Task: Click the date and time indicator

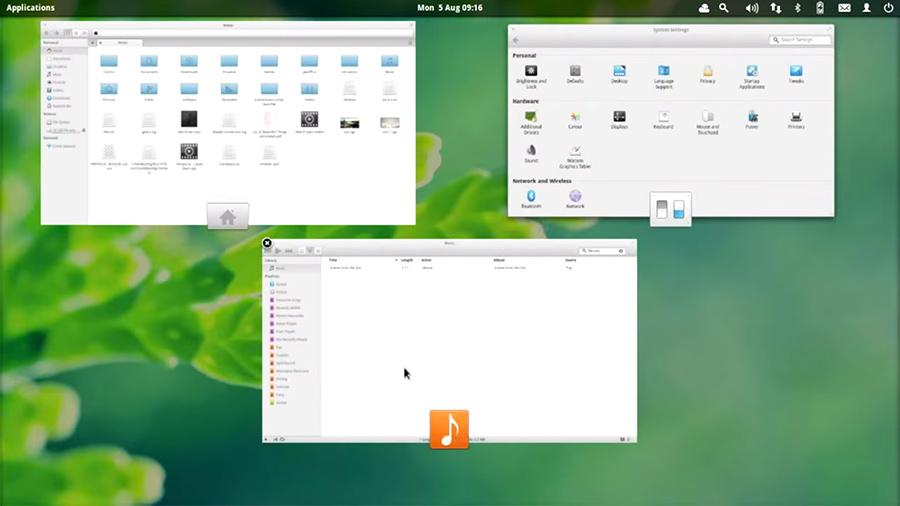Action: (449, 8)
